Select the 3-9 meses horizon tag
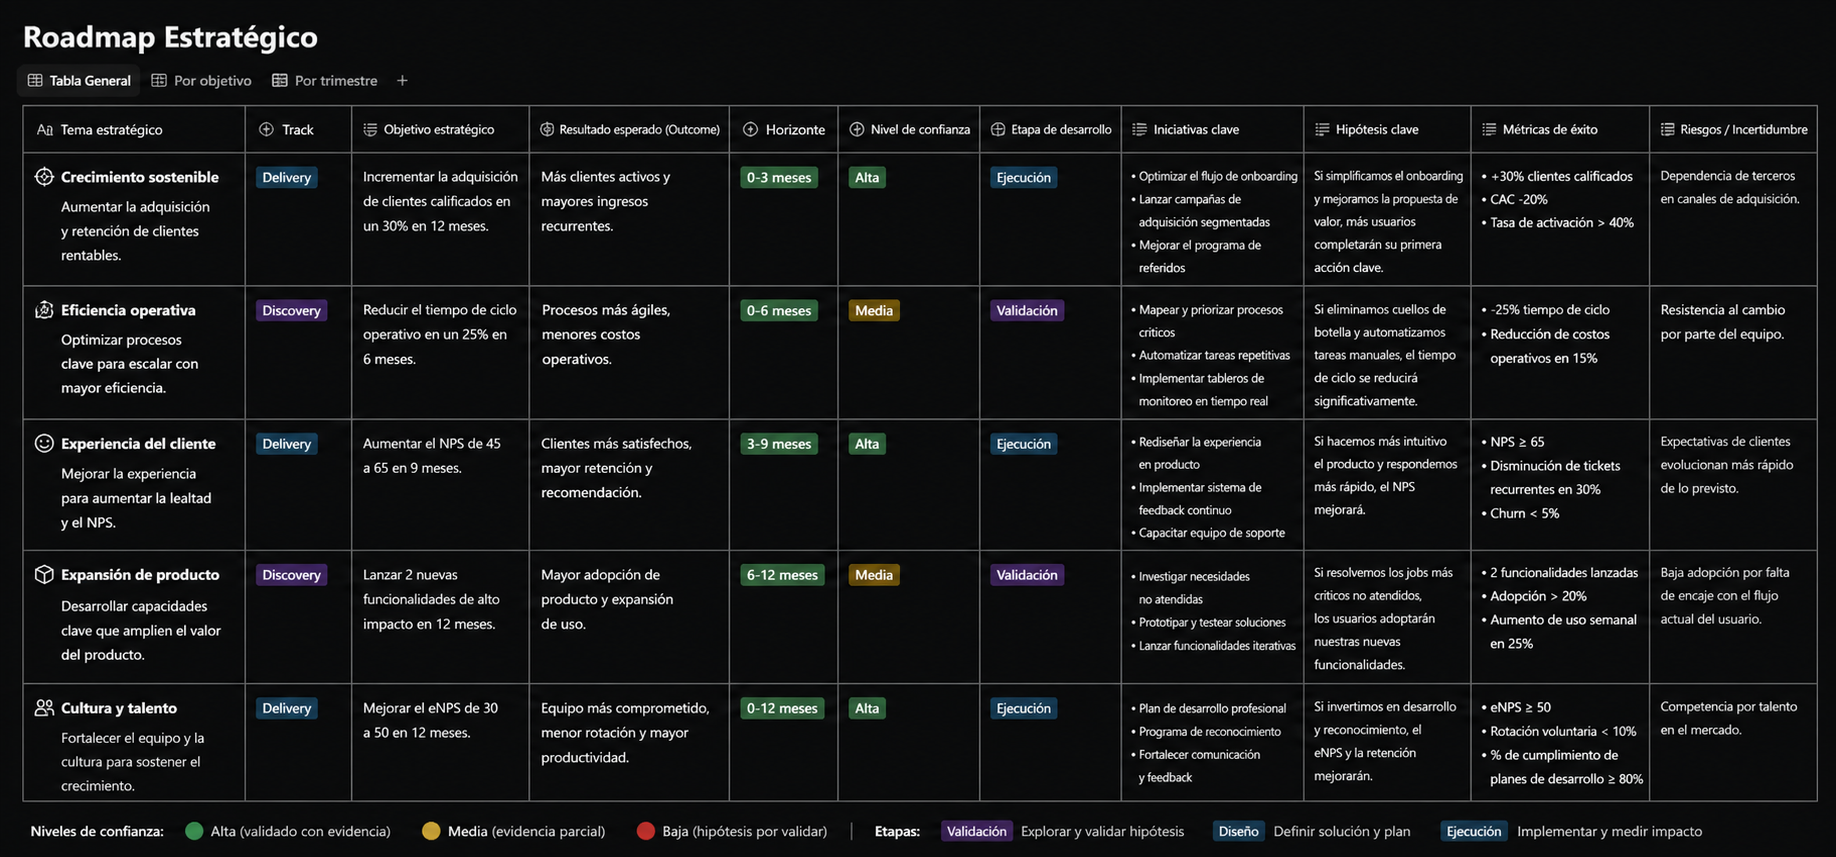The width and height of the screenshot is (1836, 857). click(779, 444)
